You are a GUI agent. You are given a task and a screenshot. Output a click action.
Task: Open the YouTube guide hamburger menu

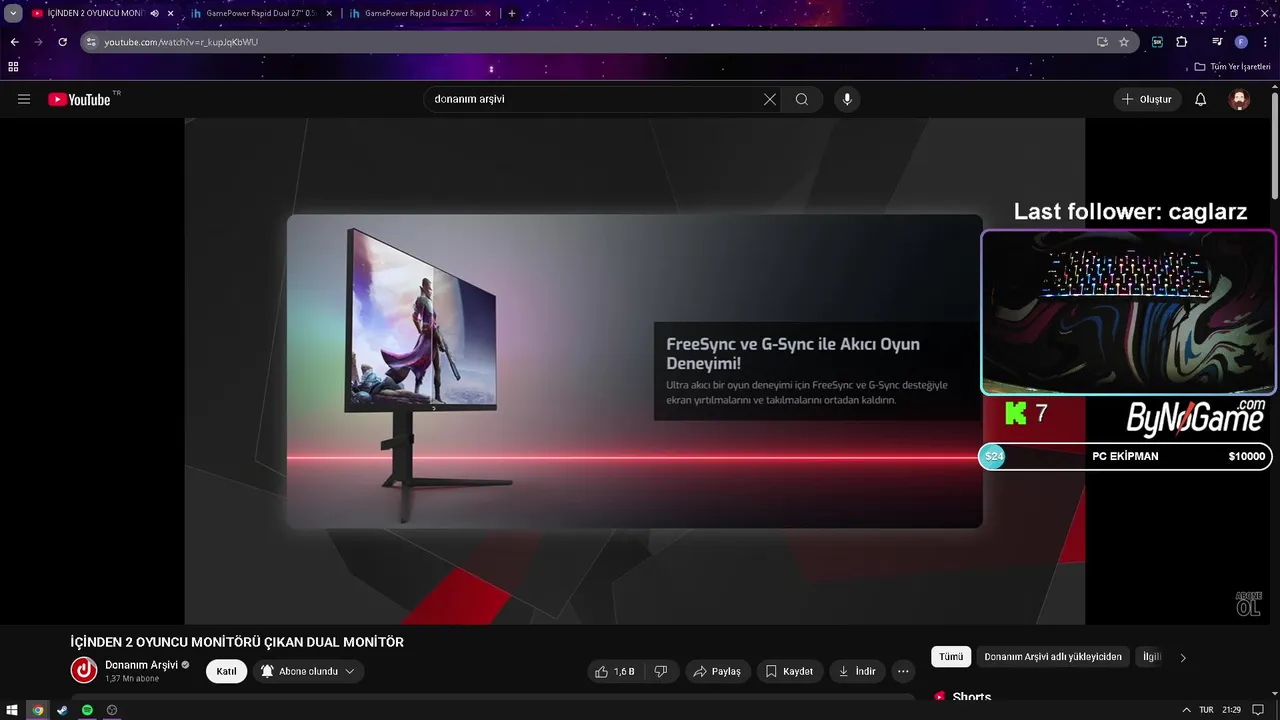tap(24, 99)
